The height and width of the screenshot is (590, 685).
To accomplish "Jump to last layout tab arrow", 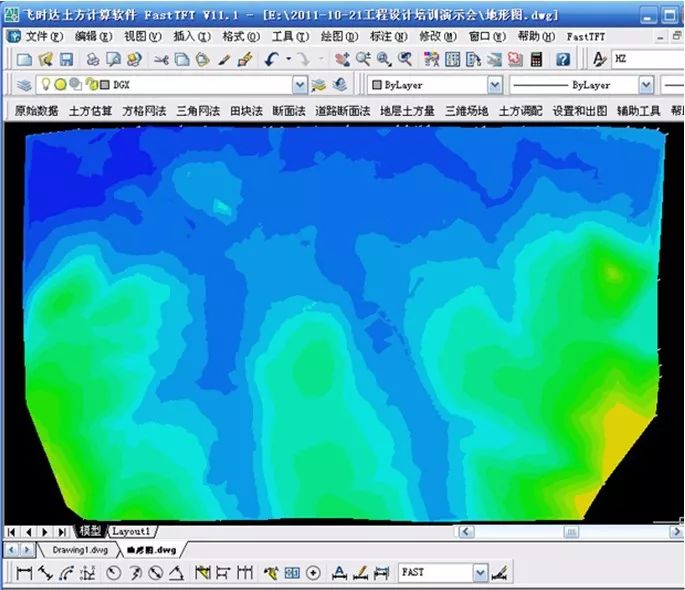I will coord(62,532).
